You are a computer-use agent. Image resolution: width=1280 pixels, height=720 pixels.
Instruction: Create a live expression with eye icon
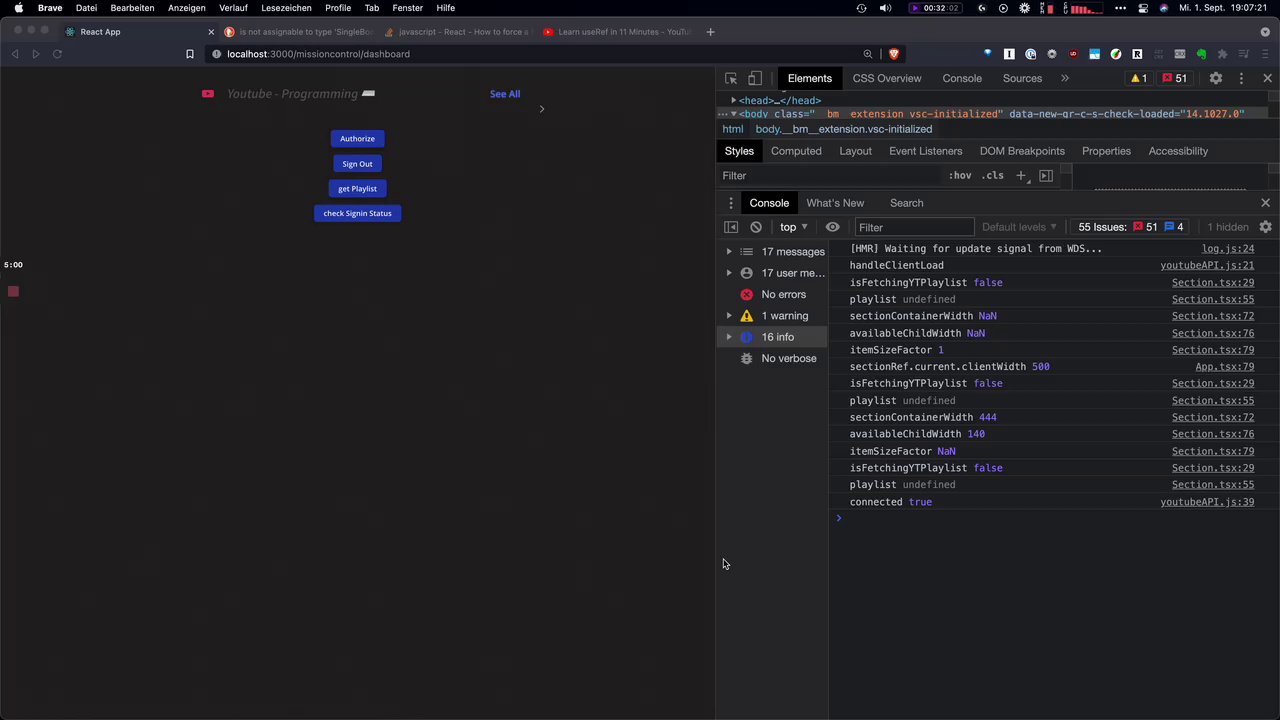coord(832,227)
